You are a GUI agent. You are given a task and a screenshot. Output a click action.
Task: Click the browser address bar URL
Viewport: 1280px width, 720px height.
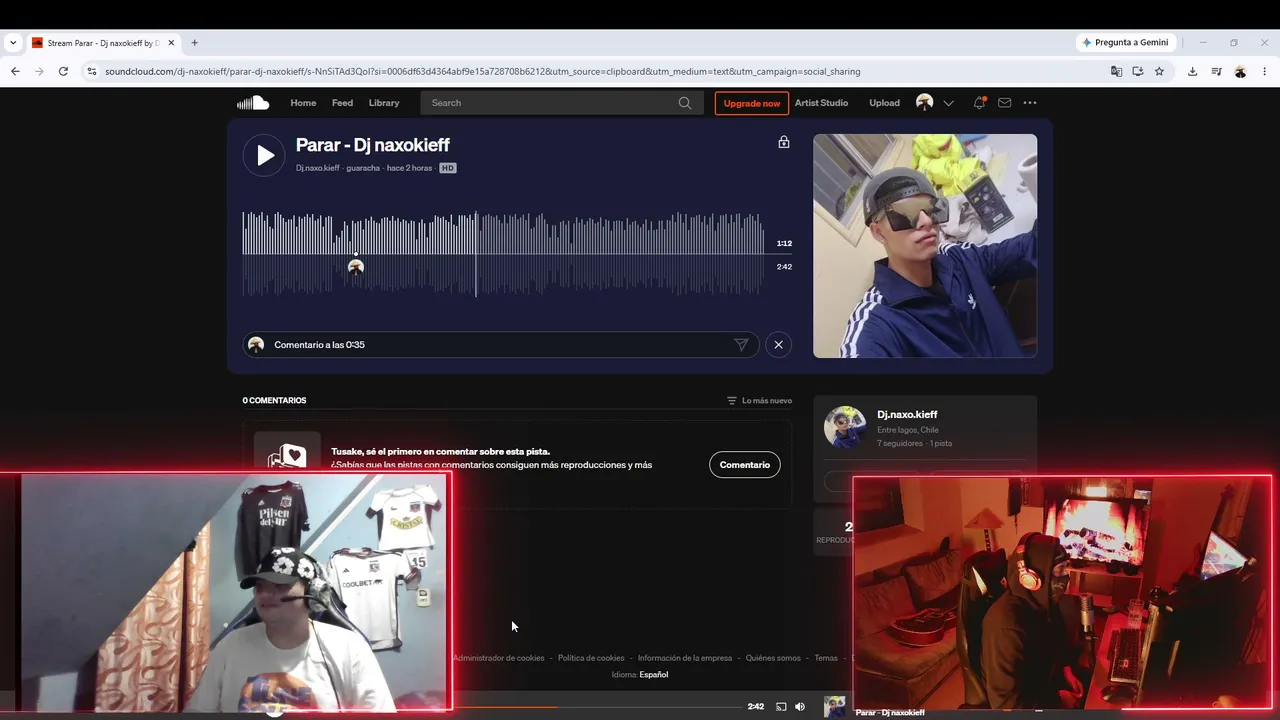coord(482,71)
